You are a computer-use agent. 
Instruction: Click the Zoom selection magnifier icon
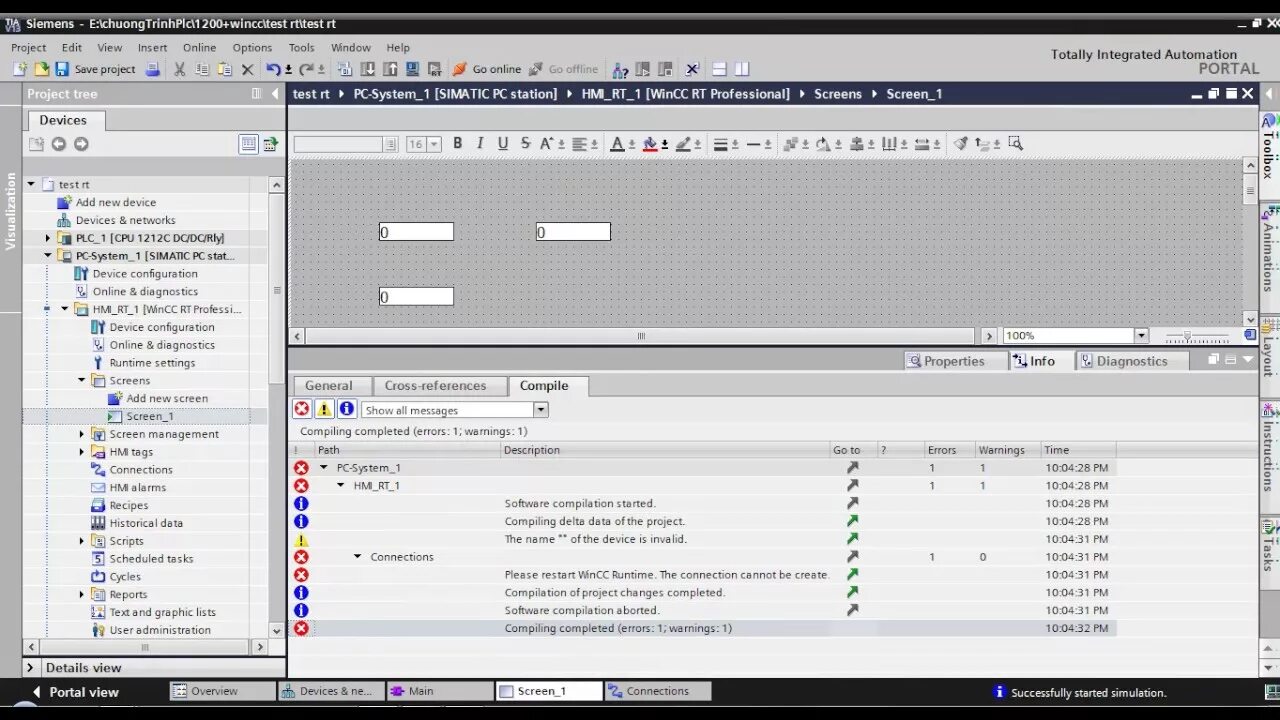coord(1016,143)
